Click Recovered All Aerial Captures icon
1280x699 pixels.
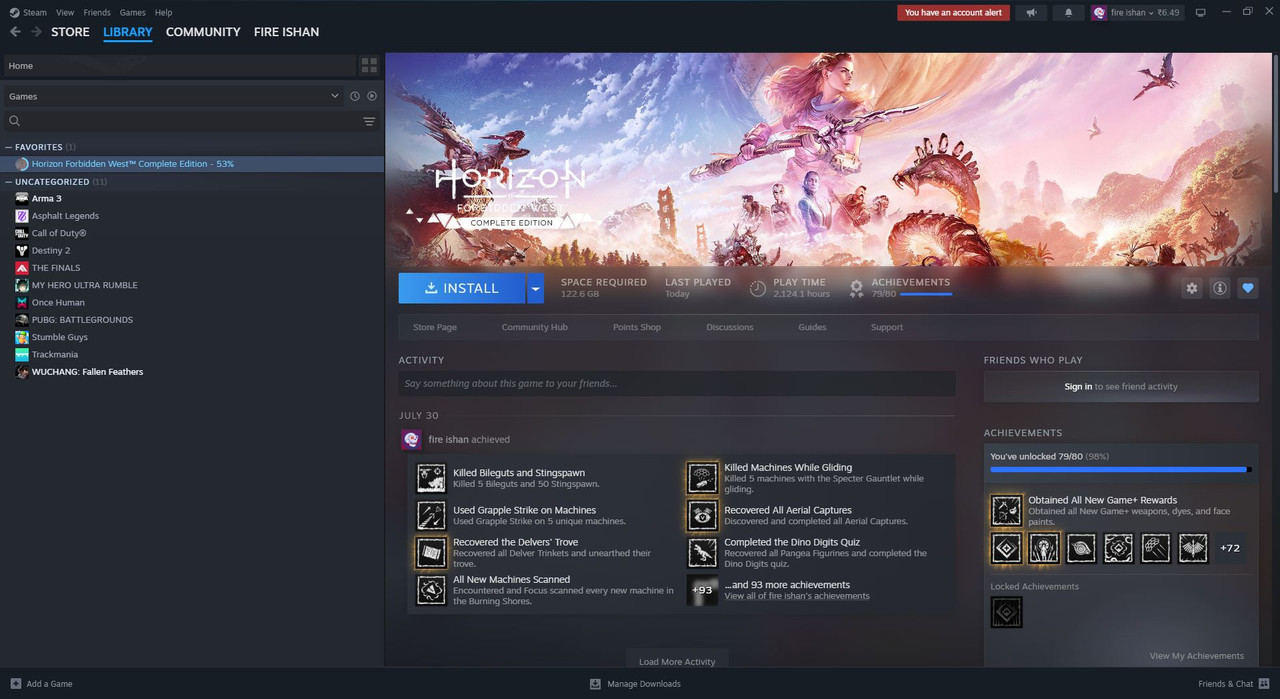(702, 516)
